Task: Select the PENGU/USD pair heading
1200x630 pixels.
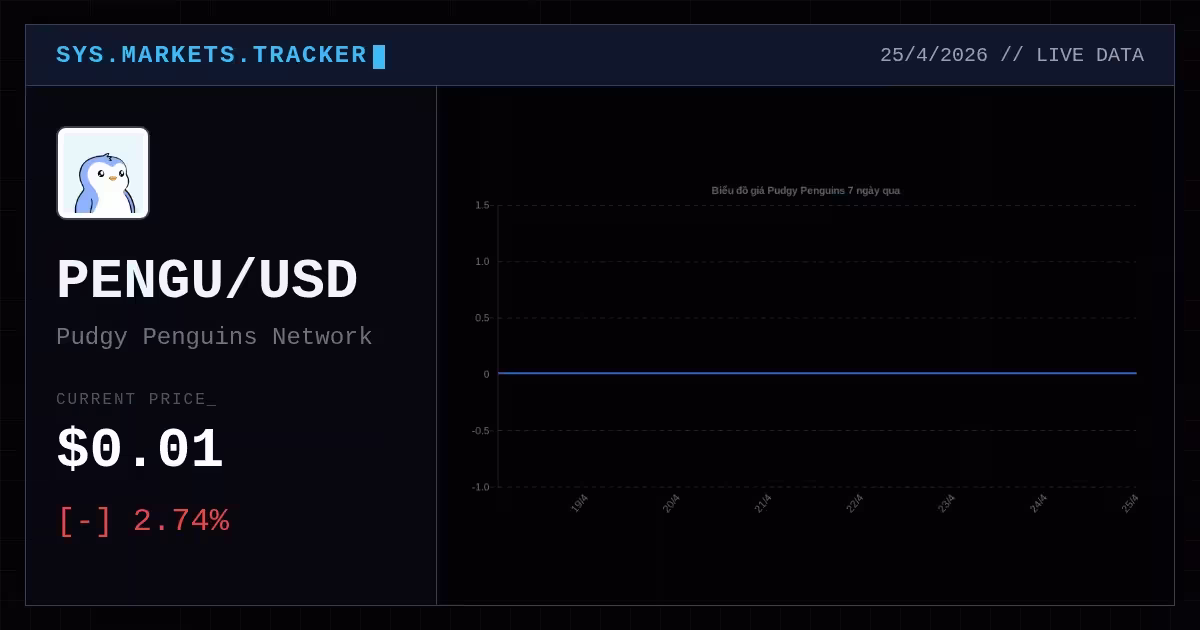Action: tap(207, 280)
